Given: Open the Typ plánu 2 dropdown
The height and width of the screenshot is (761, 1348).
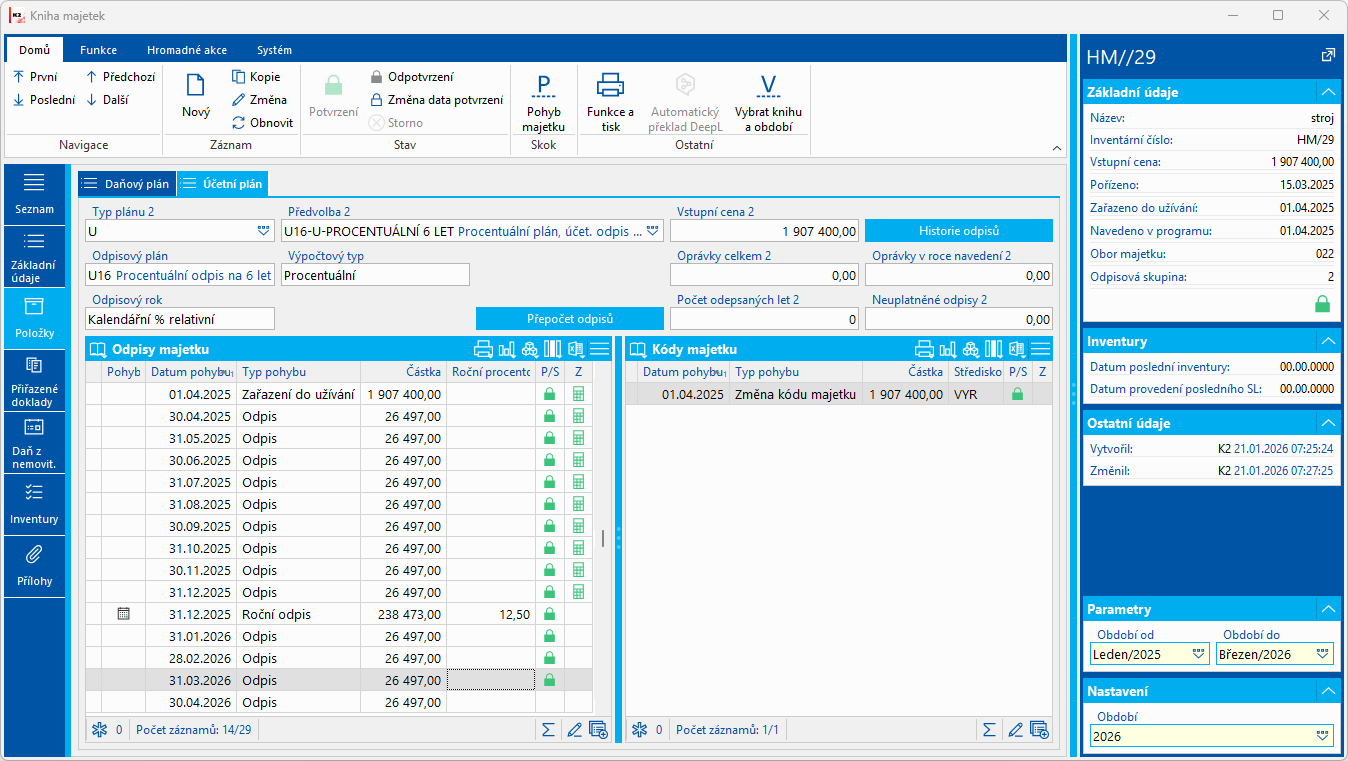Looking at the screenshot, I should (x=263, y=231).
